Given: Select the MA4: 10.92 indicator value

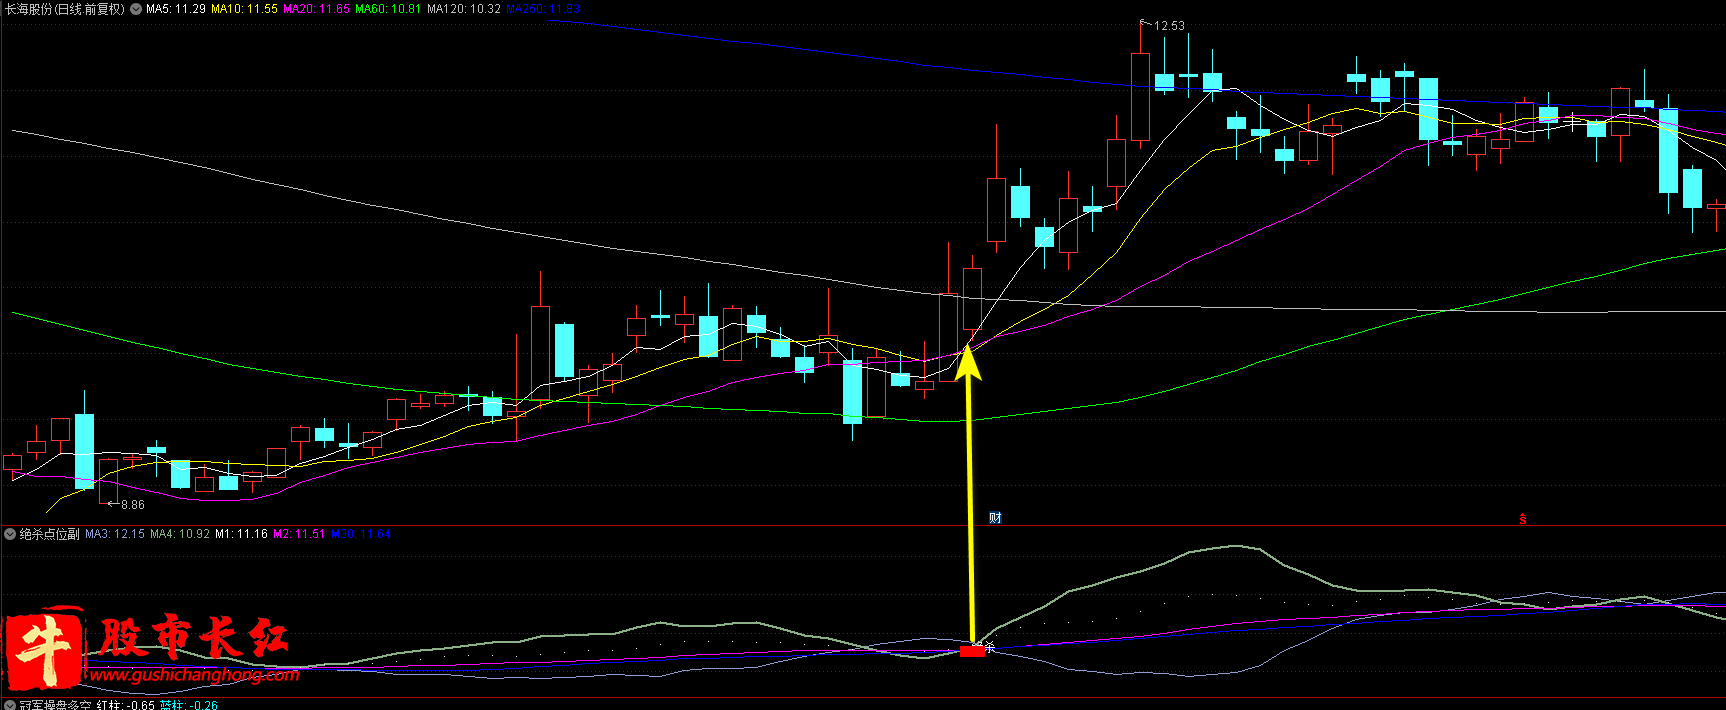Looking at the screenshot, I should click(x=180, y=534).
